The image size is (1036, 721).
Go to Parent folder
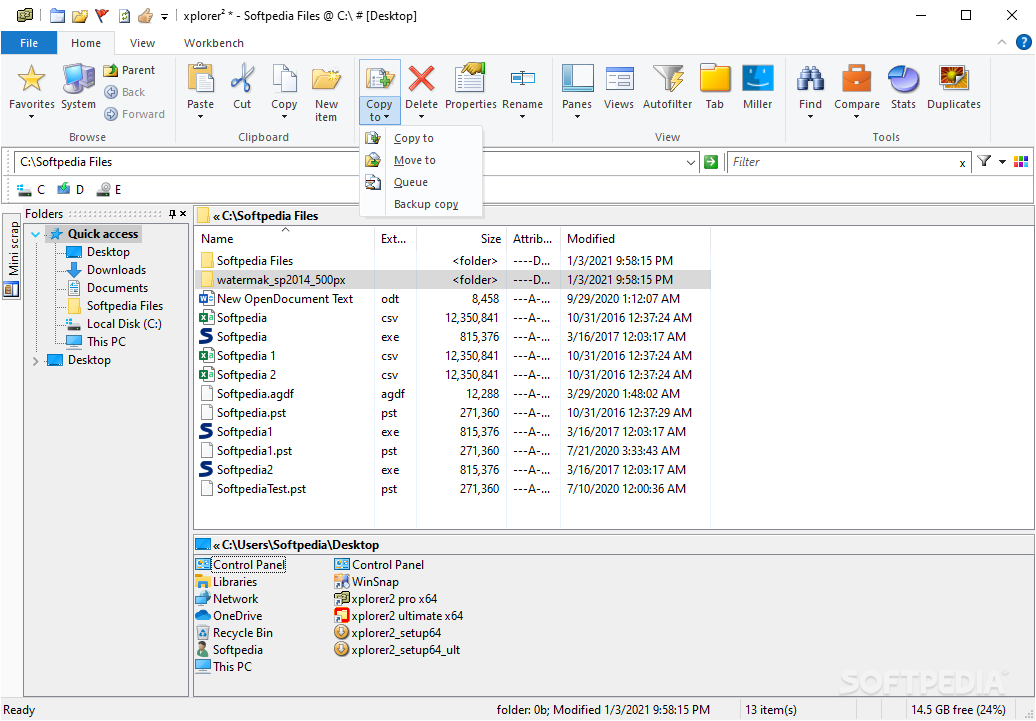130,70
